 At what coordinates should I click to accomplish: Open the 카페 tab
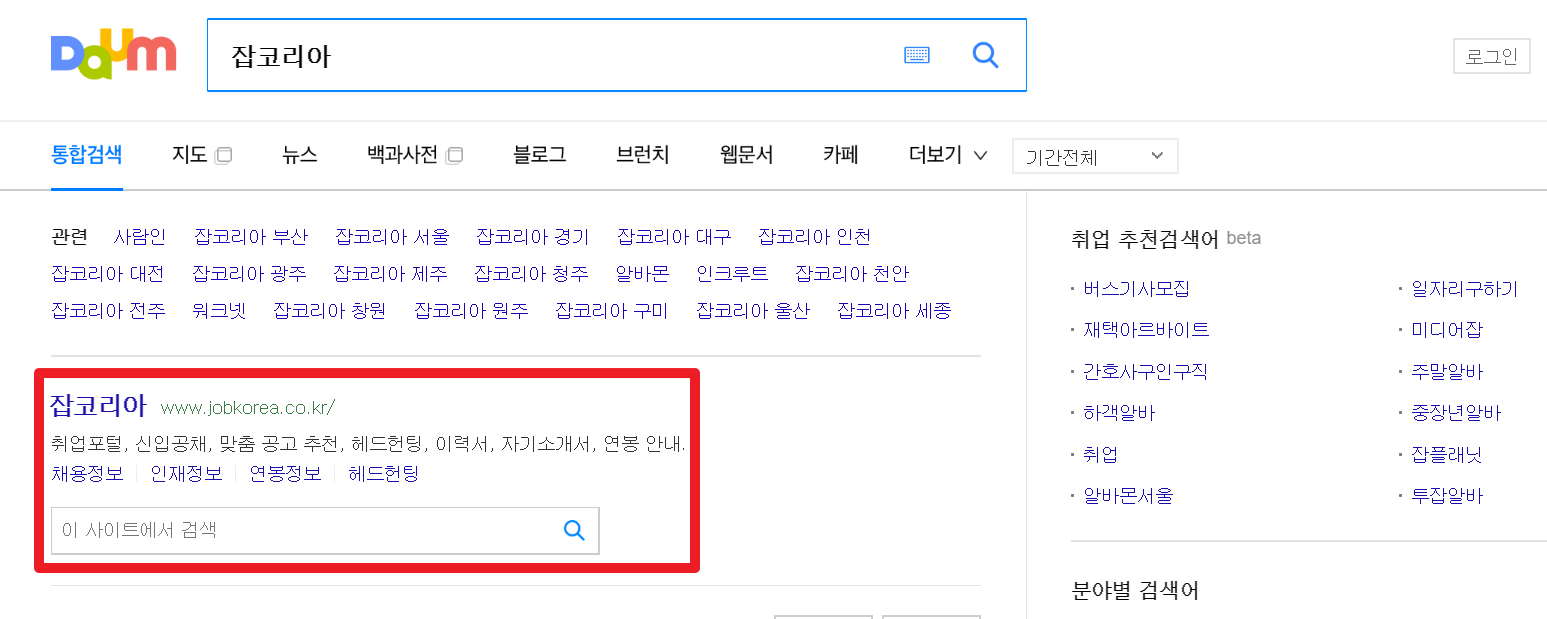(841, 155)
